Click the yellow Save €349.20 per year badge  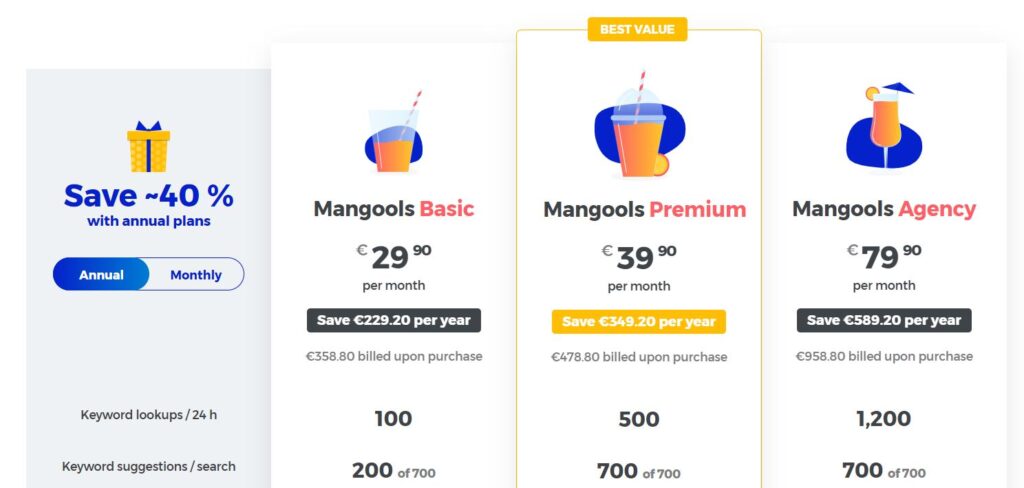pyautogui.click(x=638, y=321)
